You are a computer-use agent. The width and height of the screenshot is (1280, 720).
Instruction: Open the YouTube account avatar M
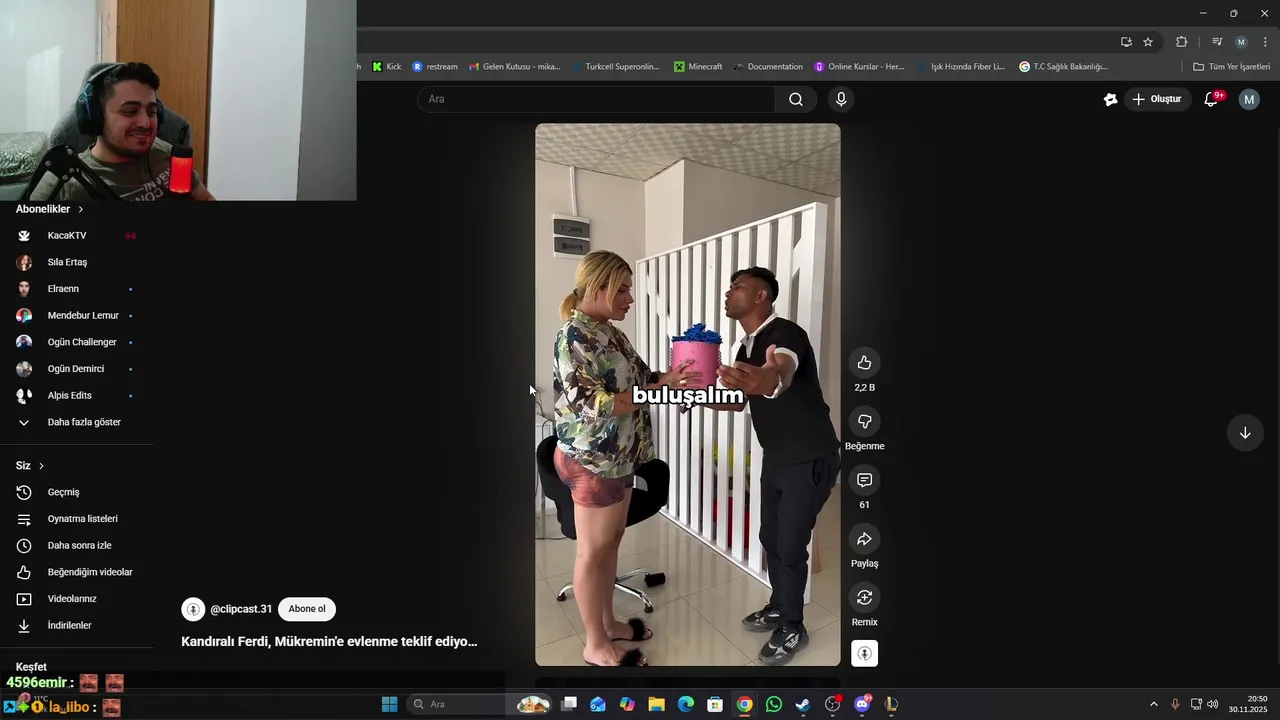click(x=1249, y=99)
